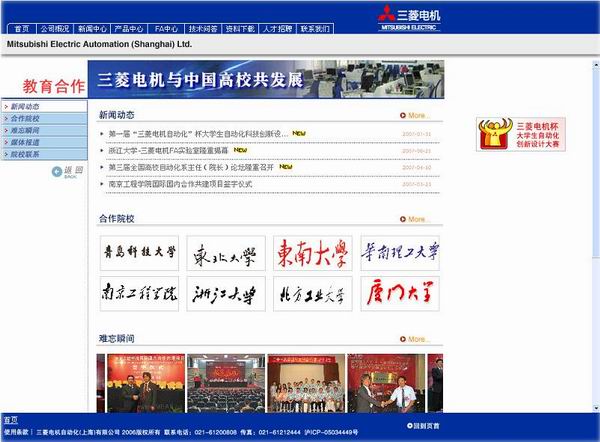Screen dimensions: 600x442
Task: Expand More in 合作院校 section
Action: (x=414, y=219)
